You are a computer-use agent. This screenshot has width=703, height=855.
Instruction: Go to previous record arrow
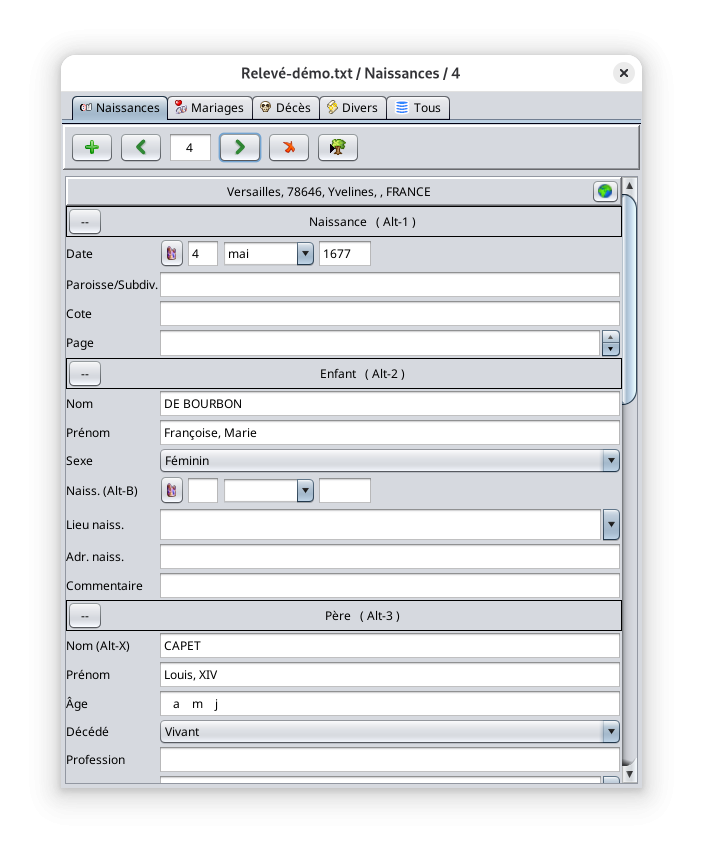[141, 147]
